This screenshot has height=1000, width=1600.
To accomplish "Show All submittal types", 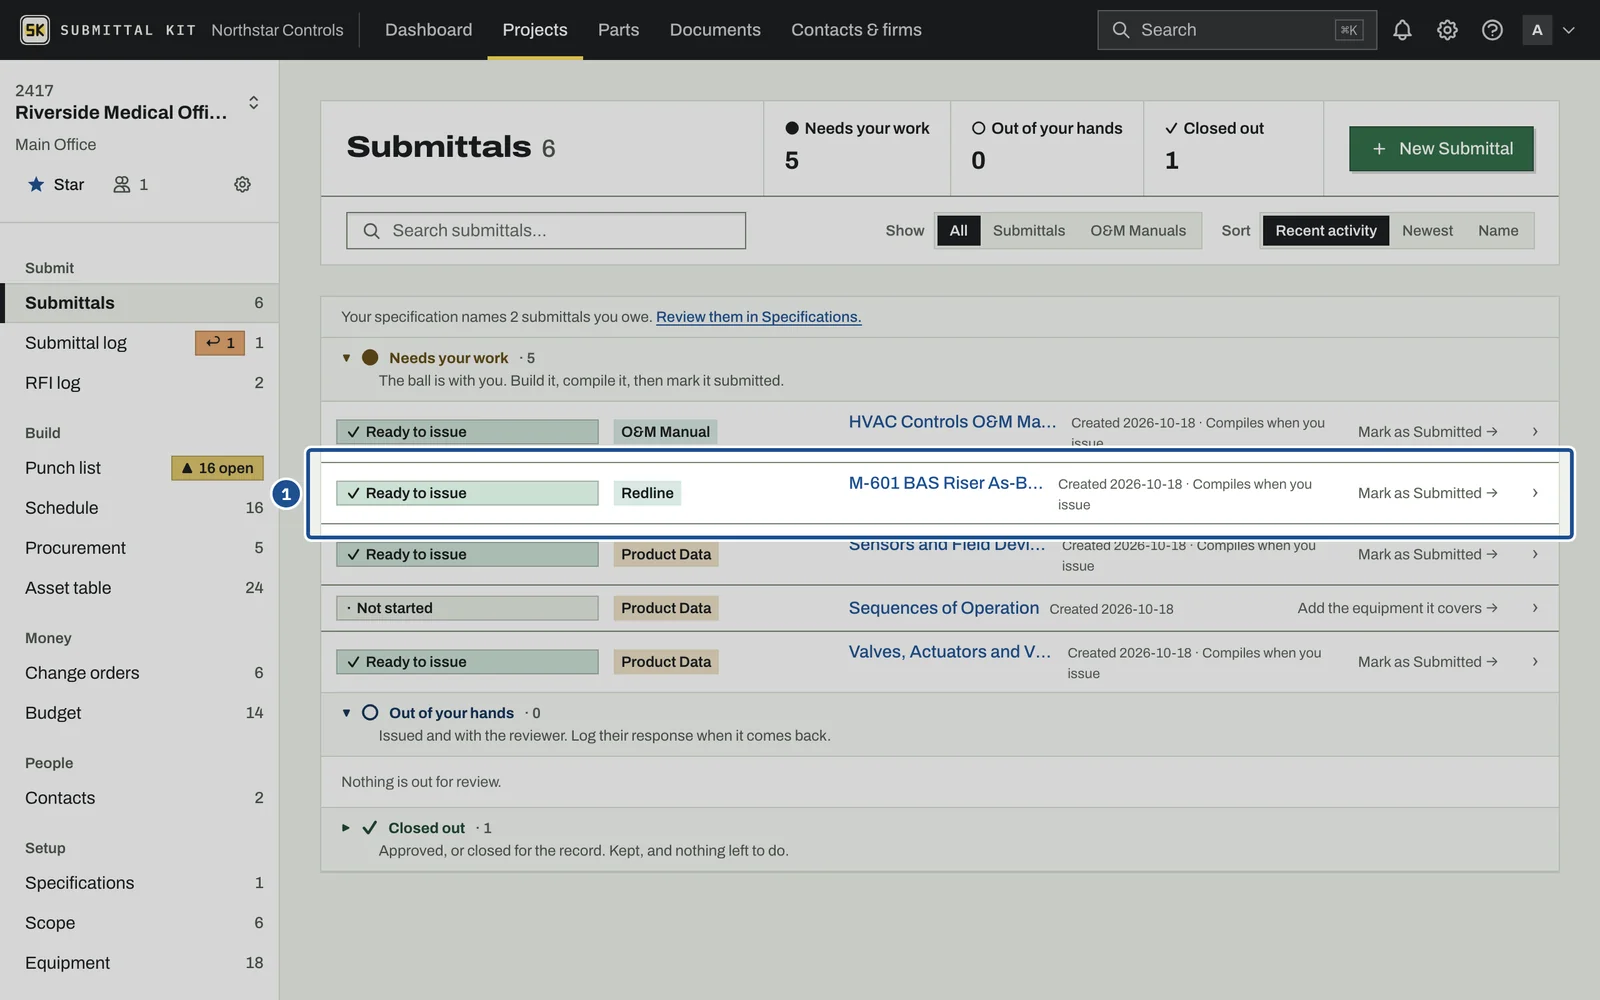I will [x=958, y=231].
